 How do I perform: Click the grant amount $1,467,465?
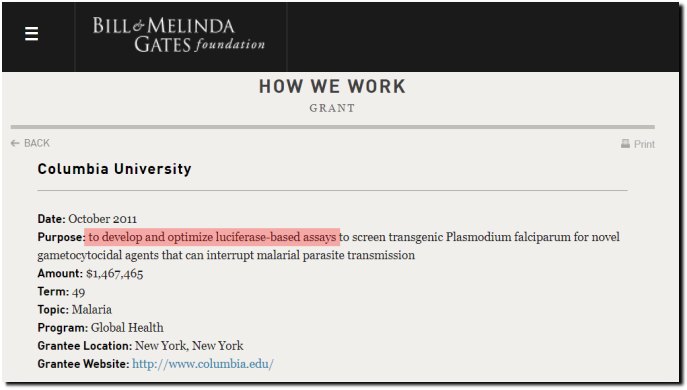[x=115, y=274]
